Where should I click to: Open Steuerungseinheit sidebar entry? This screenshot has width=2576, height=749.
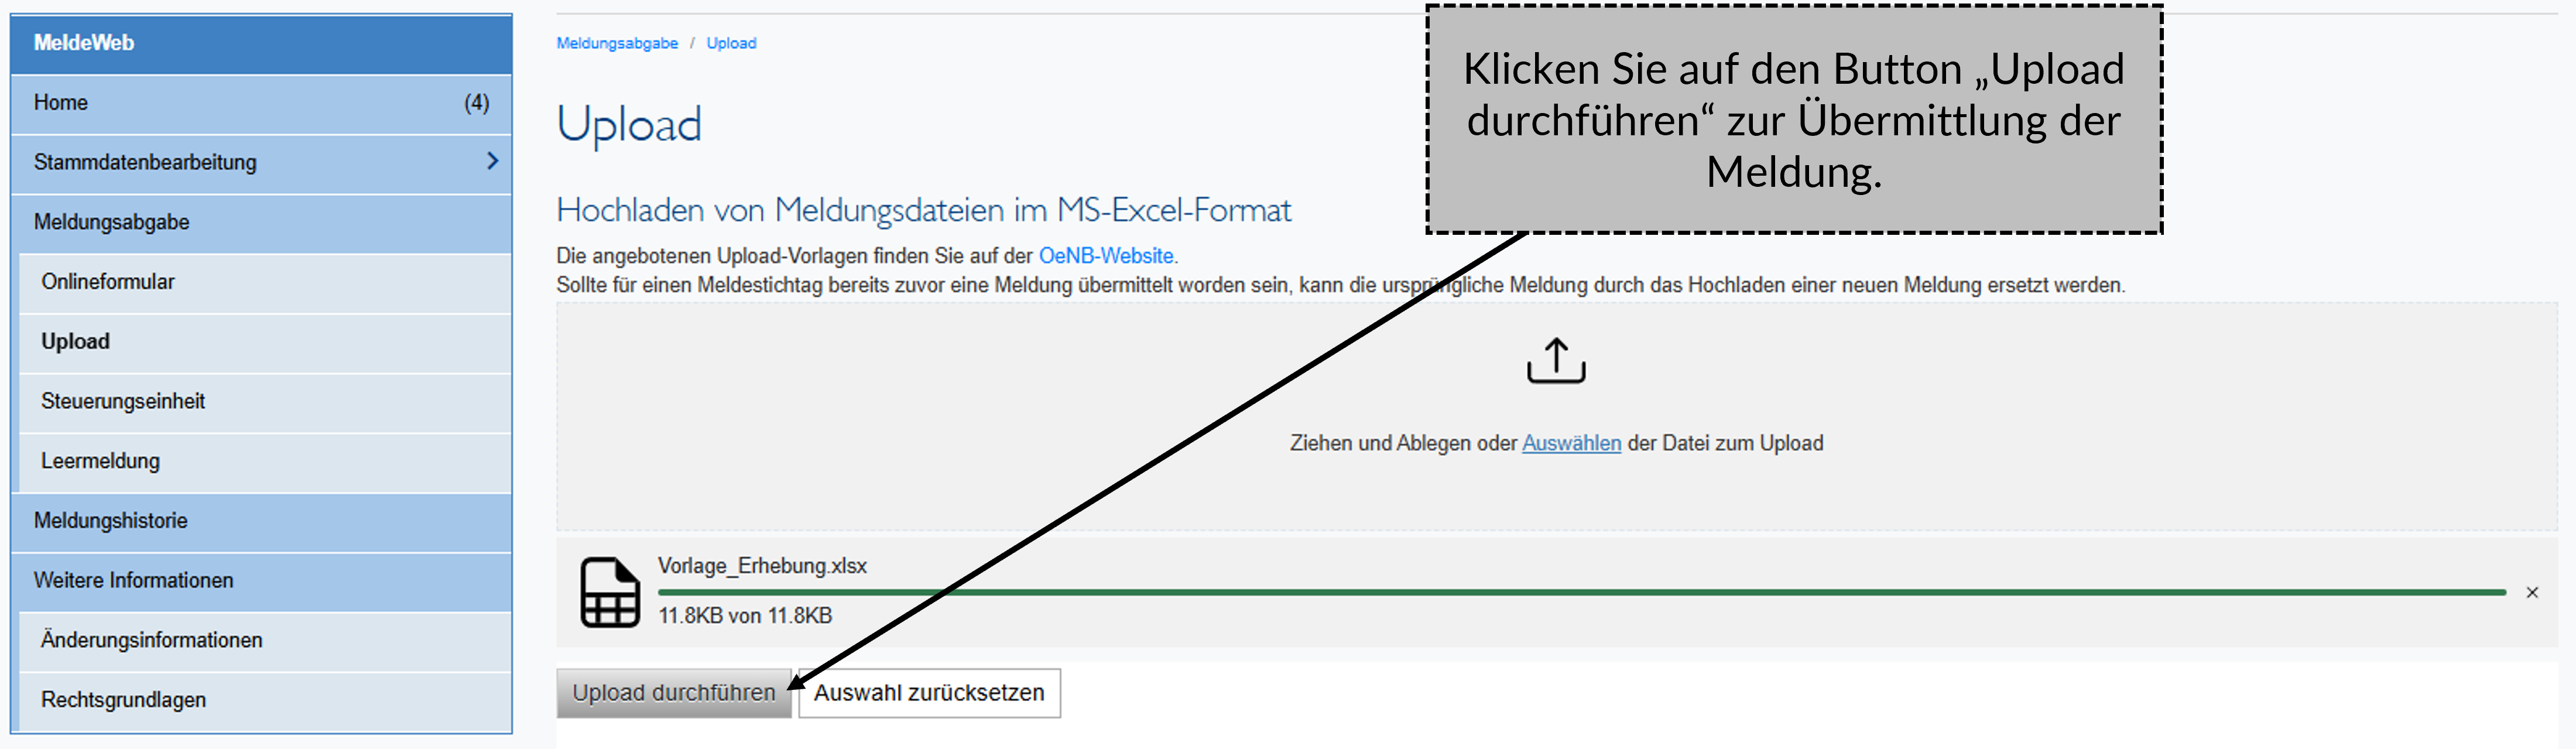[123, 401]
